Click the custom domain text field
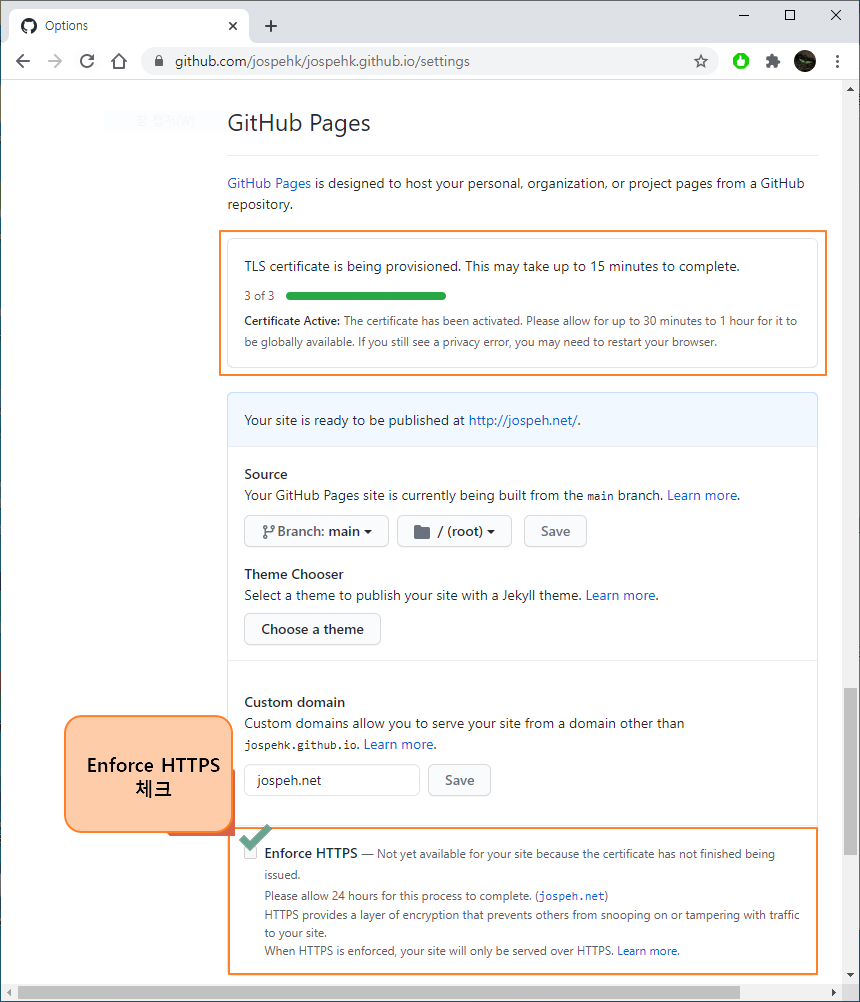This screenshot has height=1002, width=860. (x=332, y=780)
